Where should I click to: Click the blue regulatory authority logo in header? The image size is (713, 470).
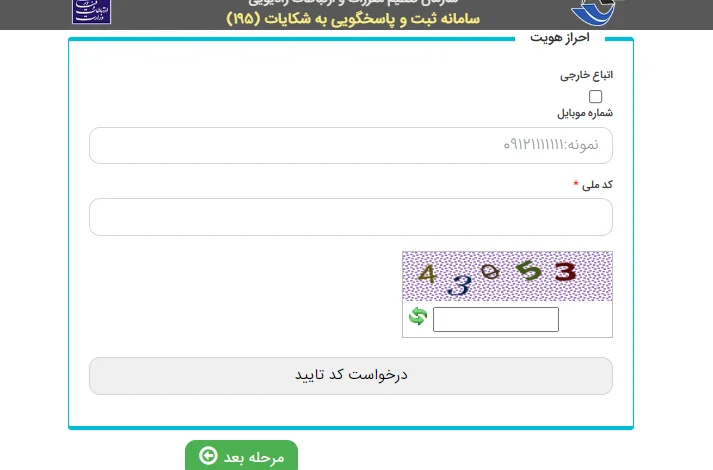pos(593,12)
